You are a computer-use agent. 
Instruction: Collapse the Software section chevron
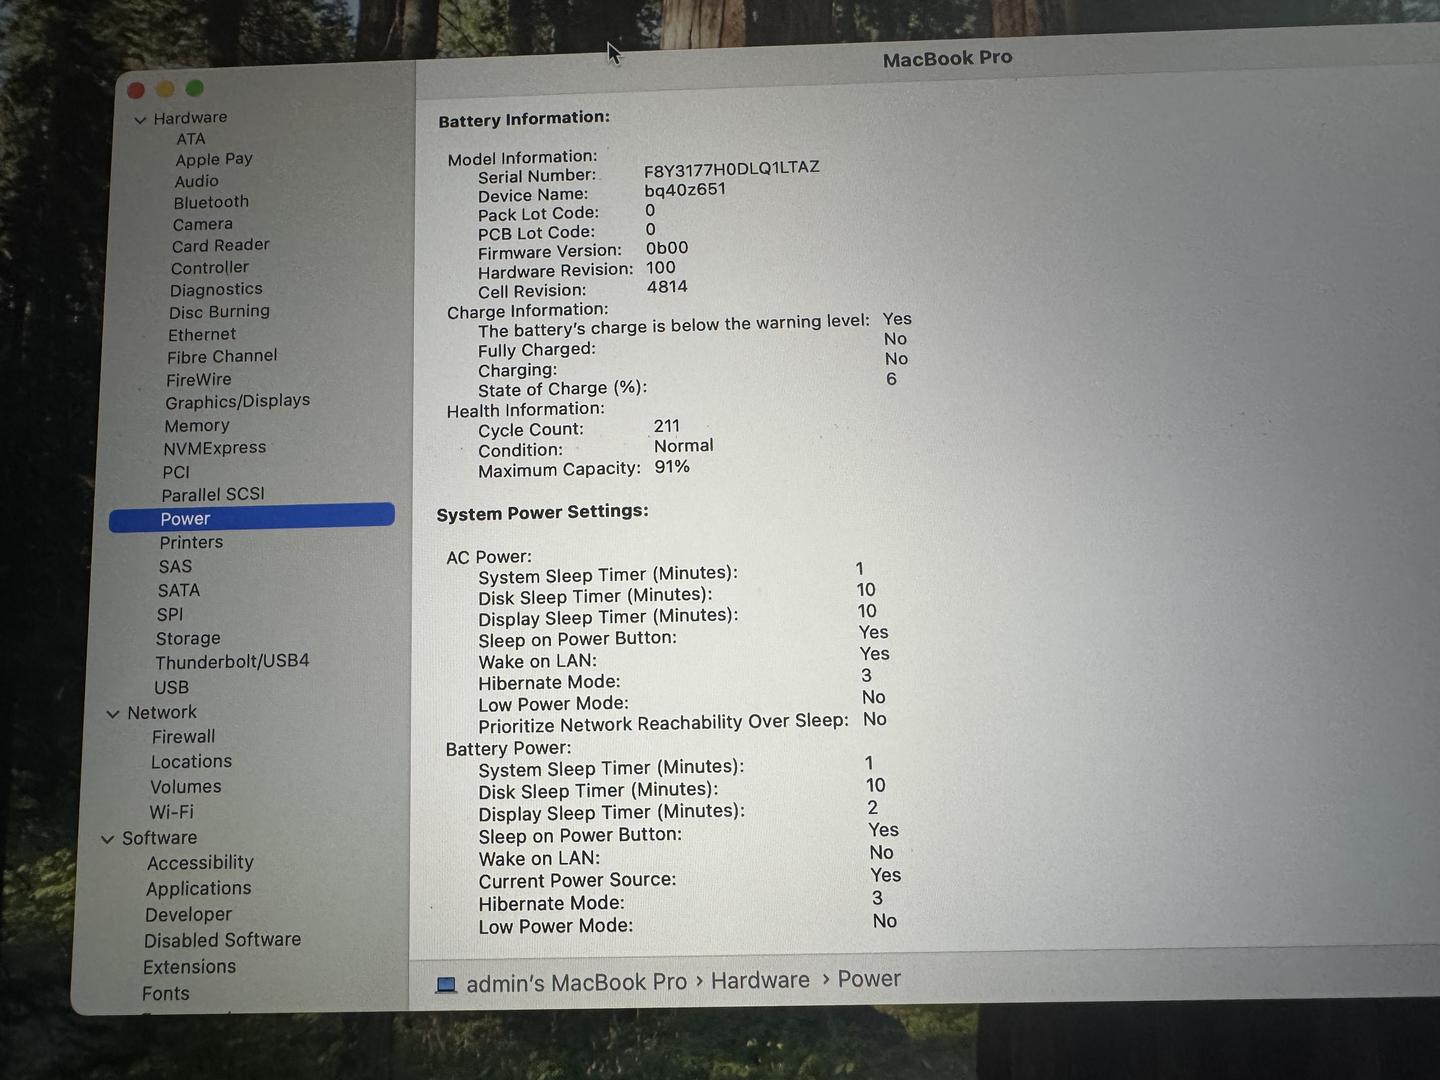click(x=108, y=839)
